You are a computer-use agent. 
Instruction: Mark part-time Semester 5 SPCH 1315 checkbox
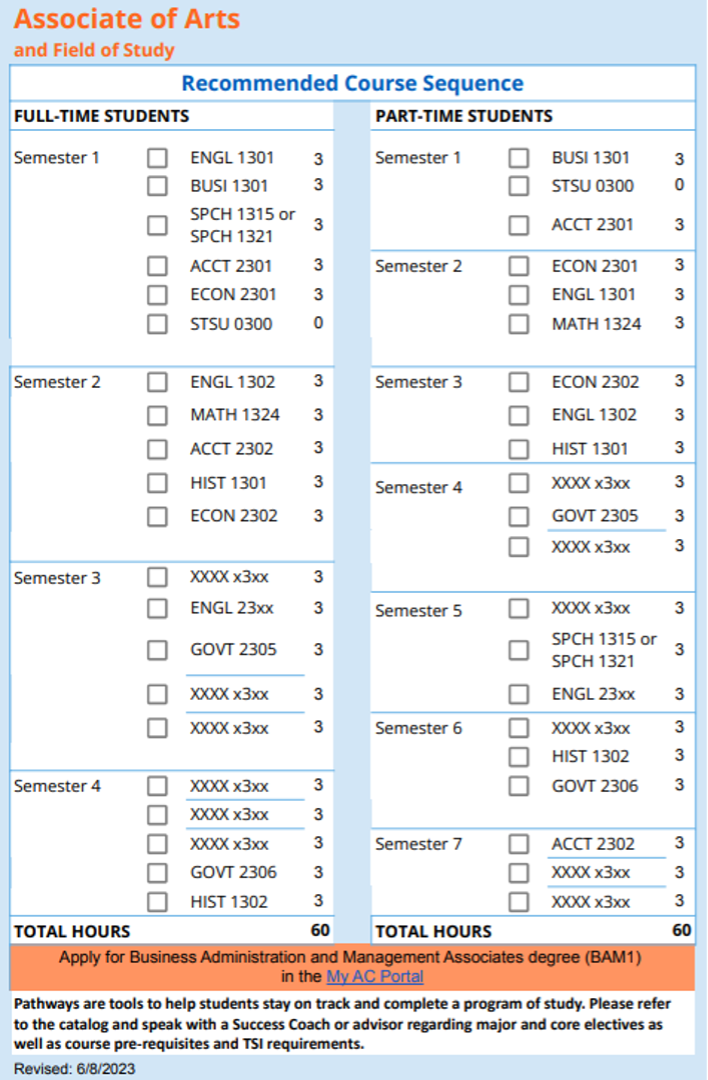point(518,650)
